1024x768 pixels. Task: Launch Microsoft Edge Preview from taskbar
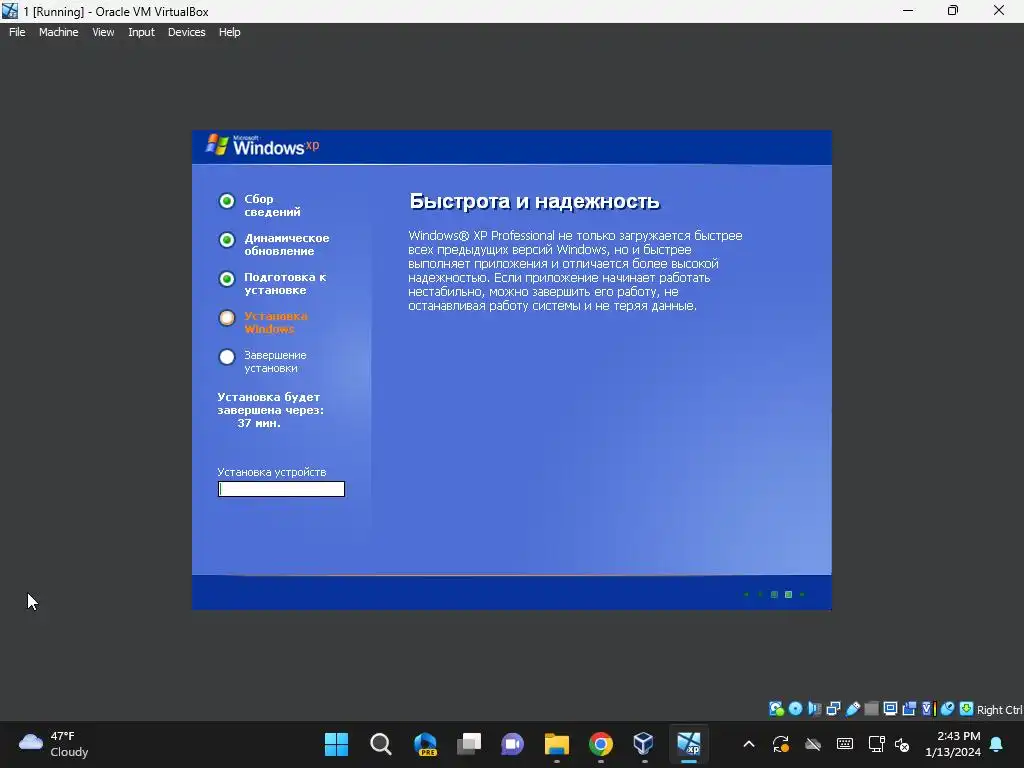[x=425, y=744]
